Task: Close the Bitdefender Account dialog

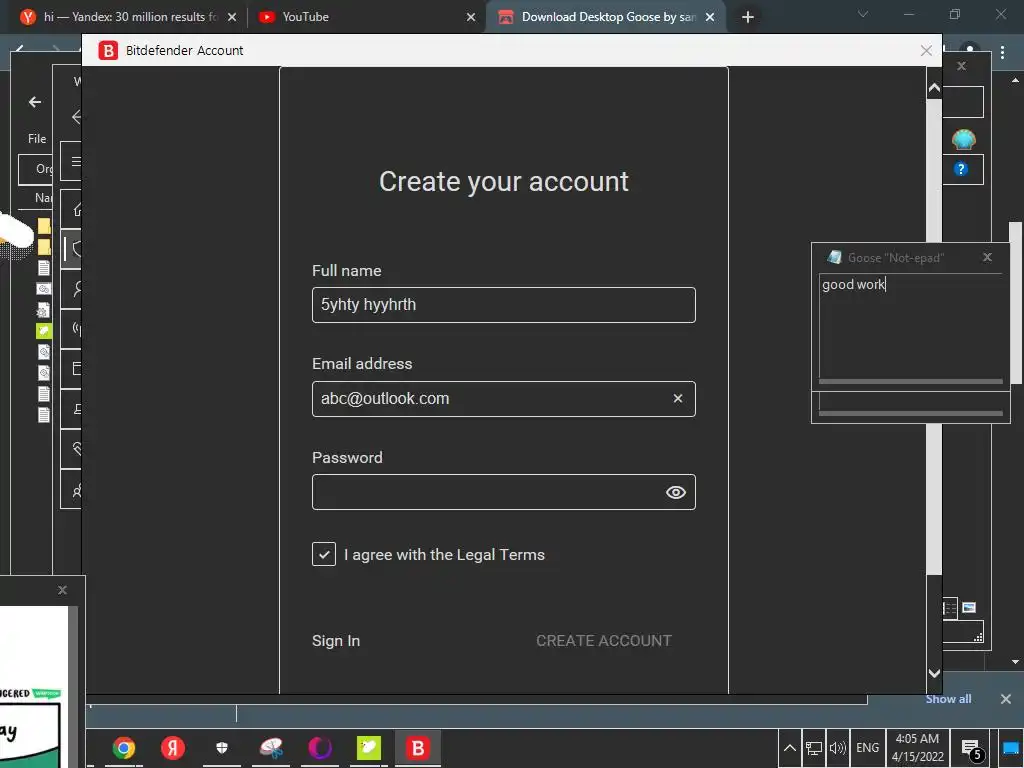Action: [925, 50]
